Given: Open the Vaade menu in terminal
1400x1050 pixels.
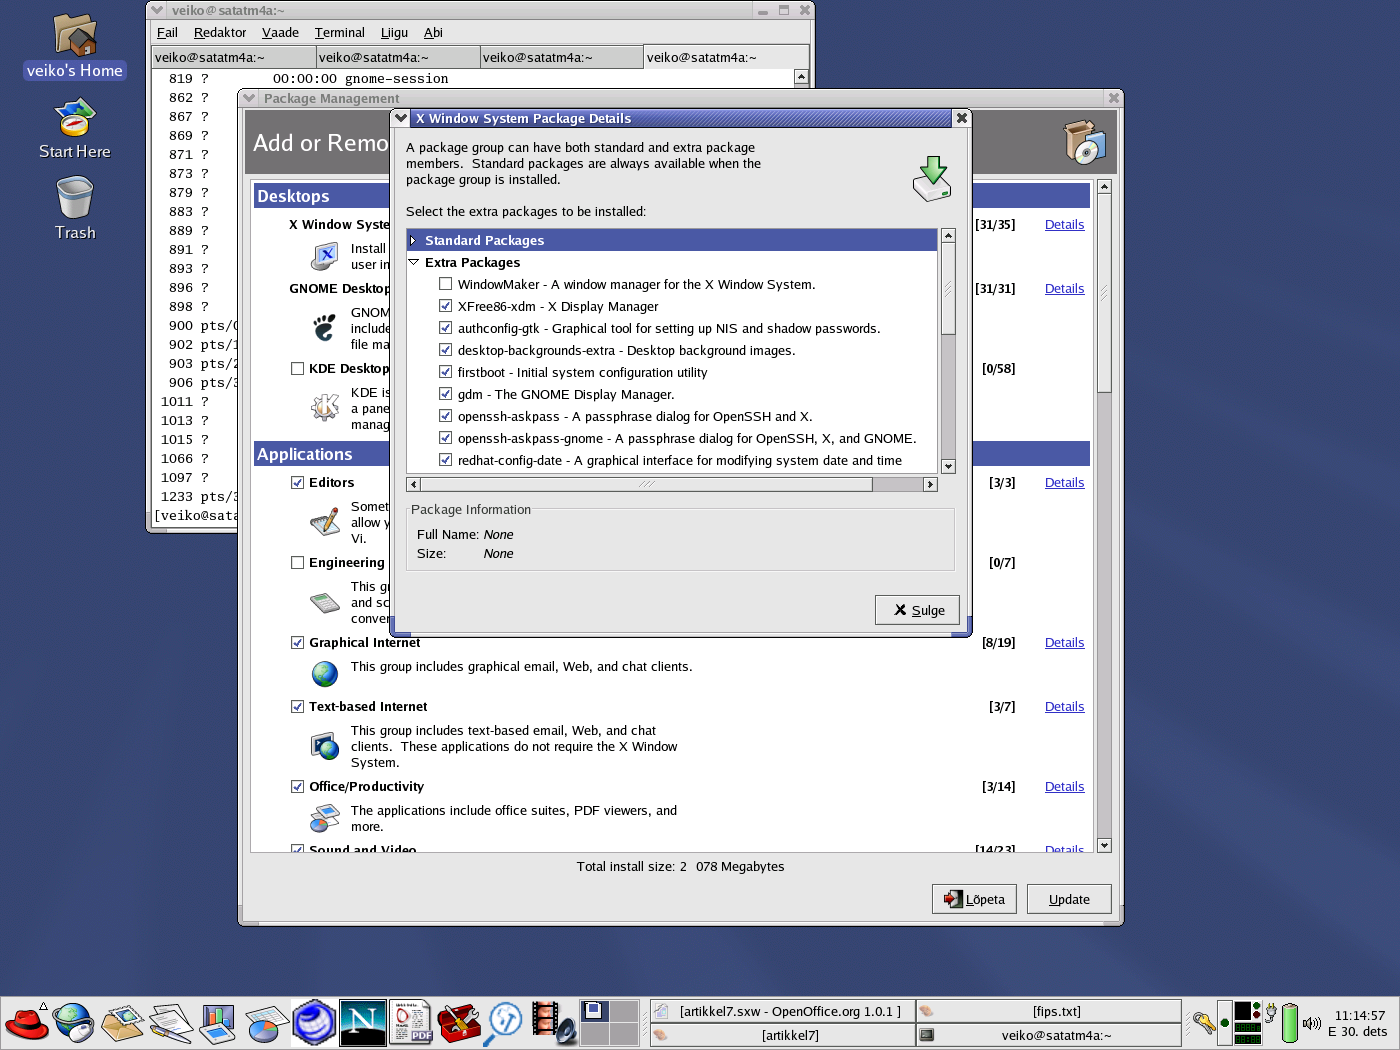Looking at the screenshot, I should tap(280, 32).
